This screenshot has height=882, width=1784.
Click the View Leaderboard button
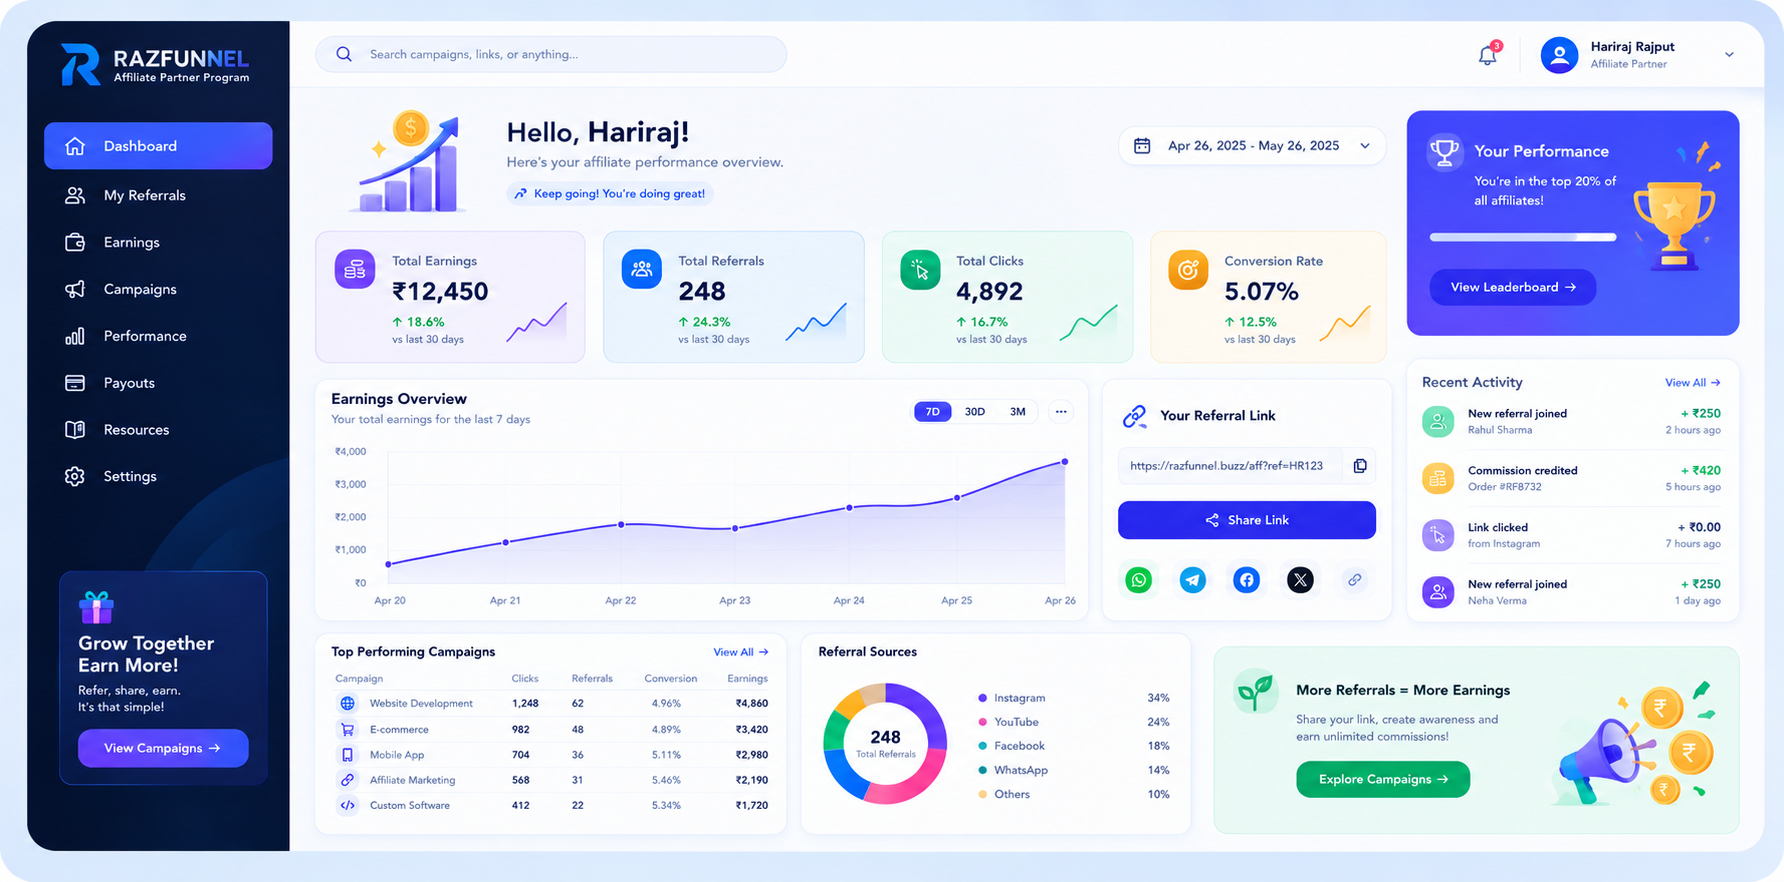point(1512,287)
